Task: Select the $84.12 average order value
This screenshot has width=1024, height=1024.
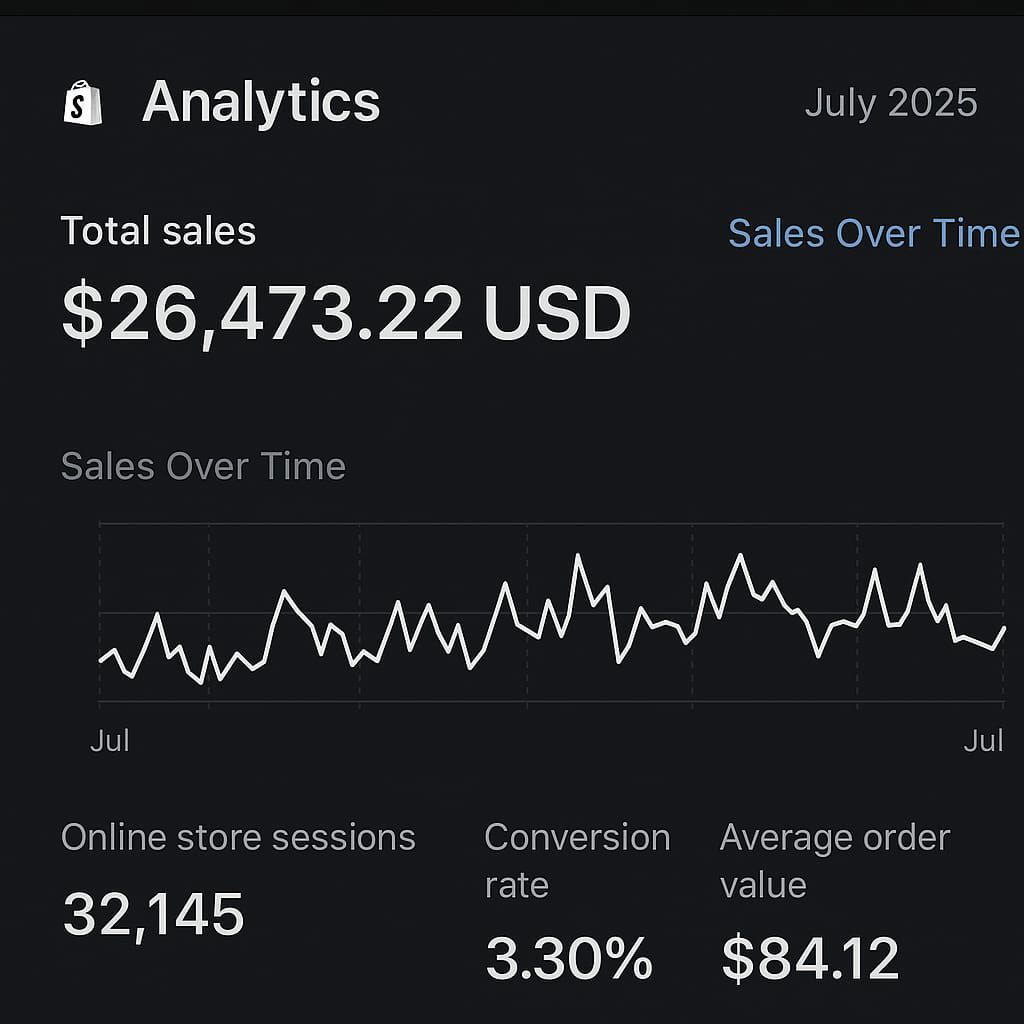Action: pyautogui.click(x=810, y=958)
